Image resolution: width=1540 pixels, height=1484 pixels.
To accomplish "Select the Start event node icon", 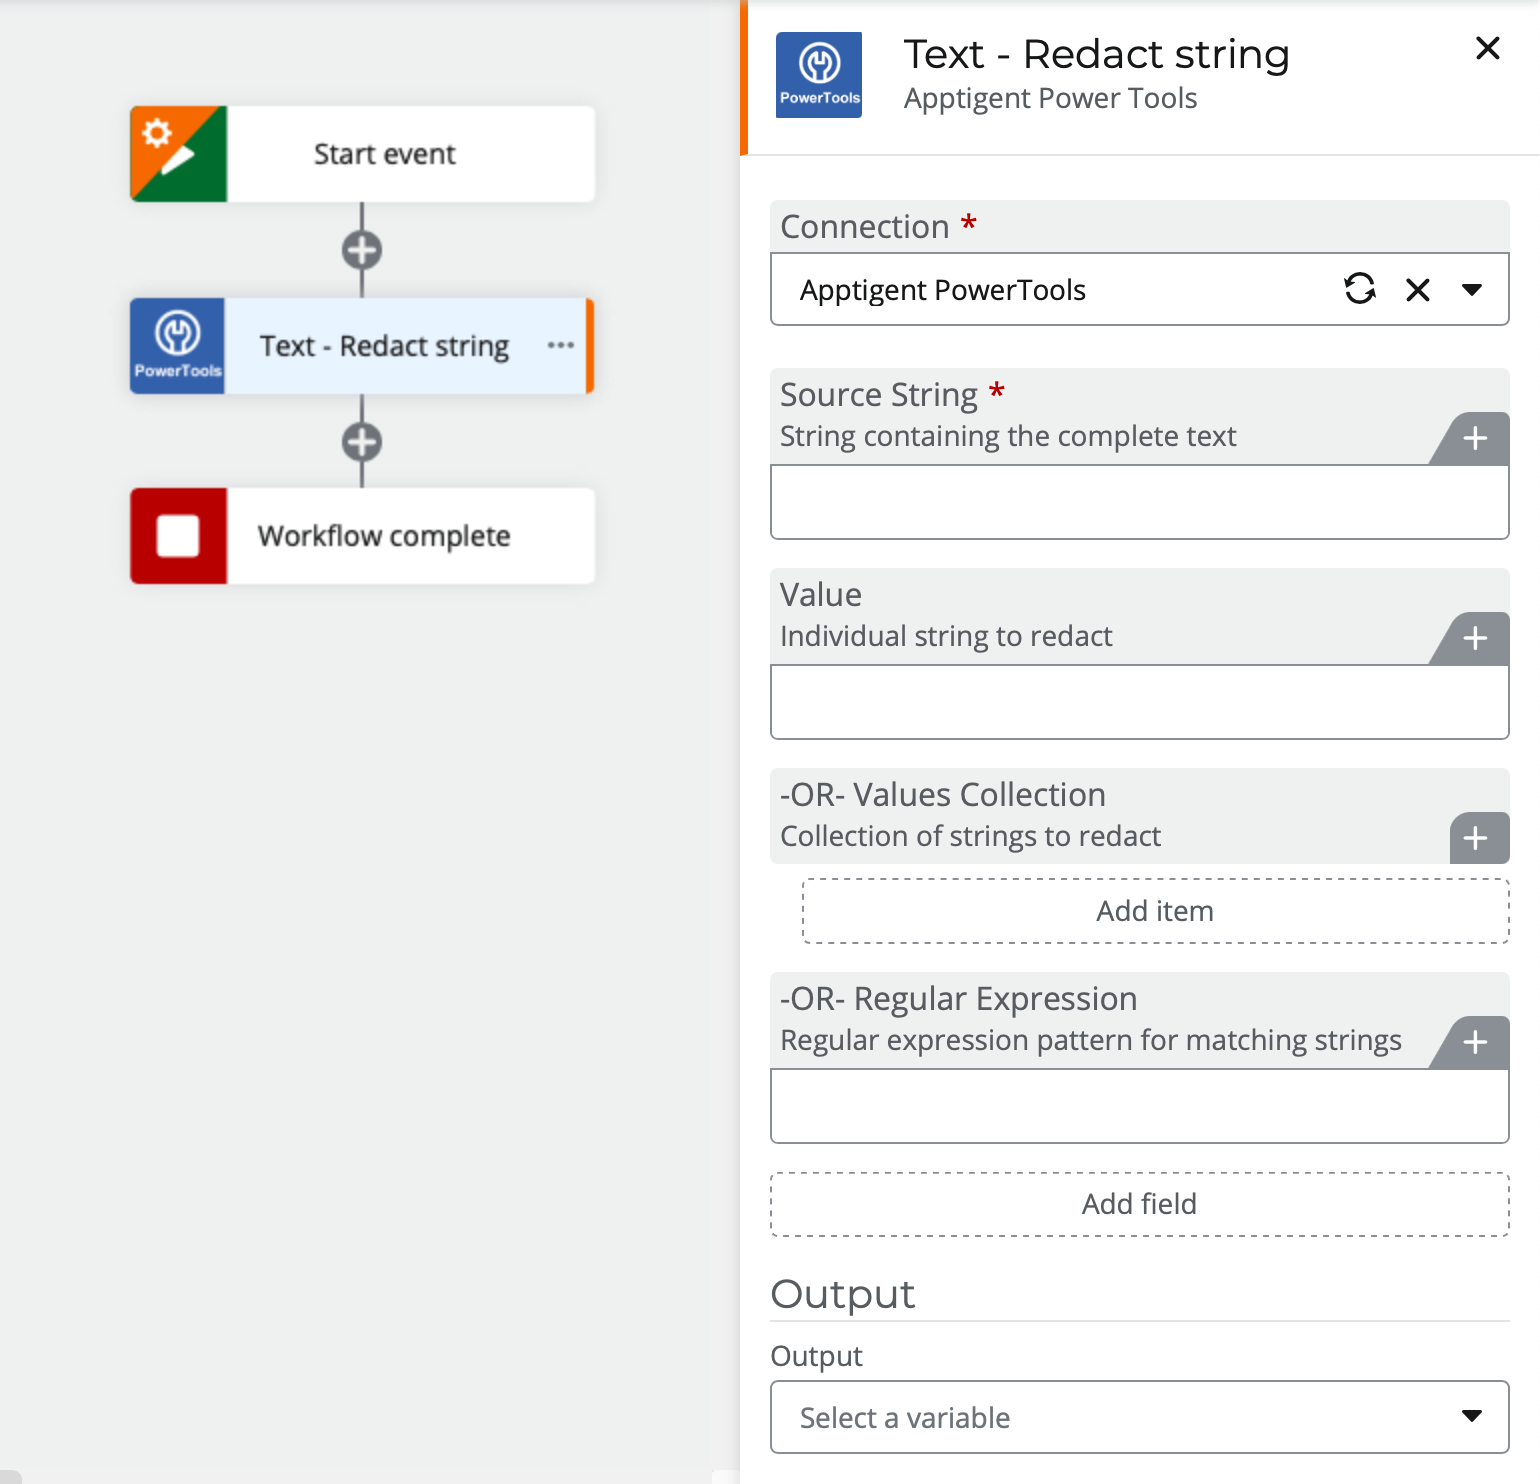I will click(177, 153).
